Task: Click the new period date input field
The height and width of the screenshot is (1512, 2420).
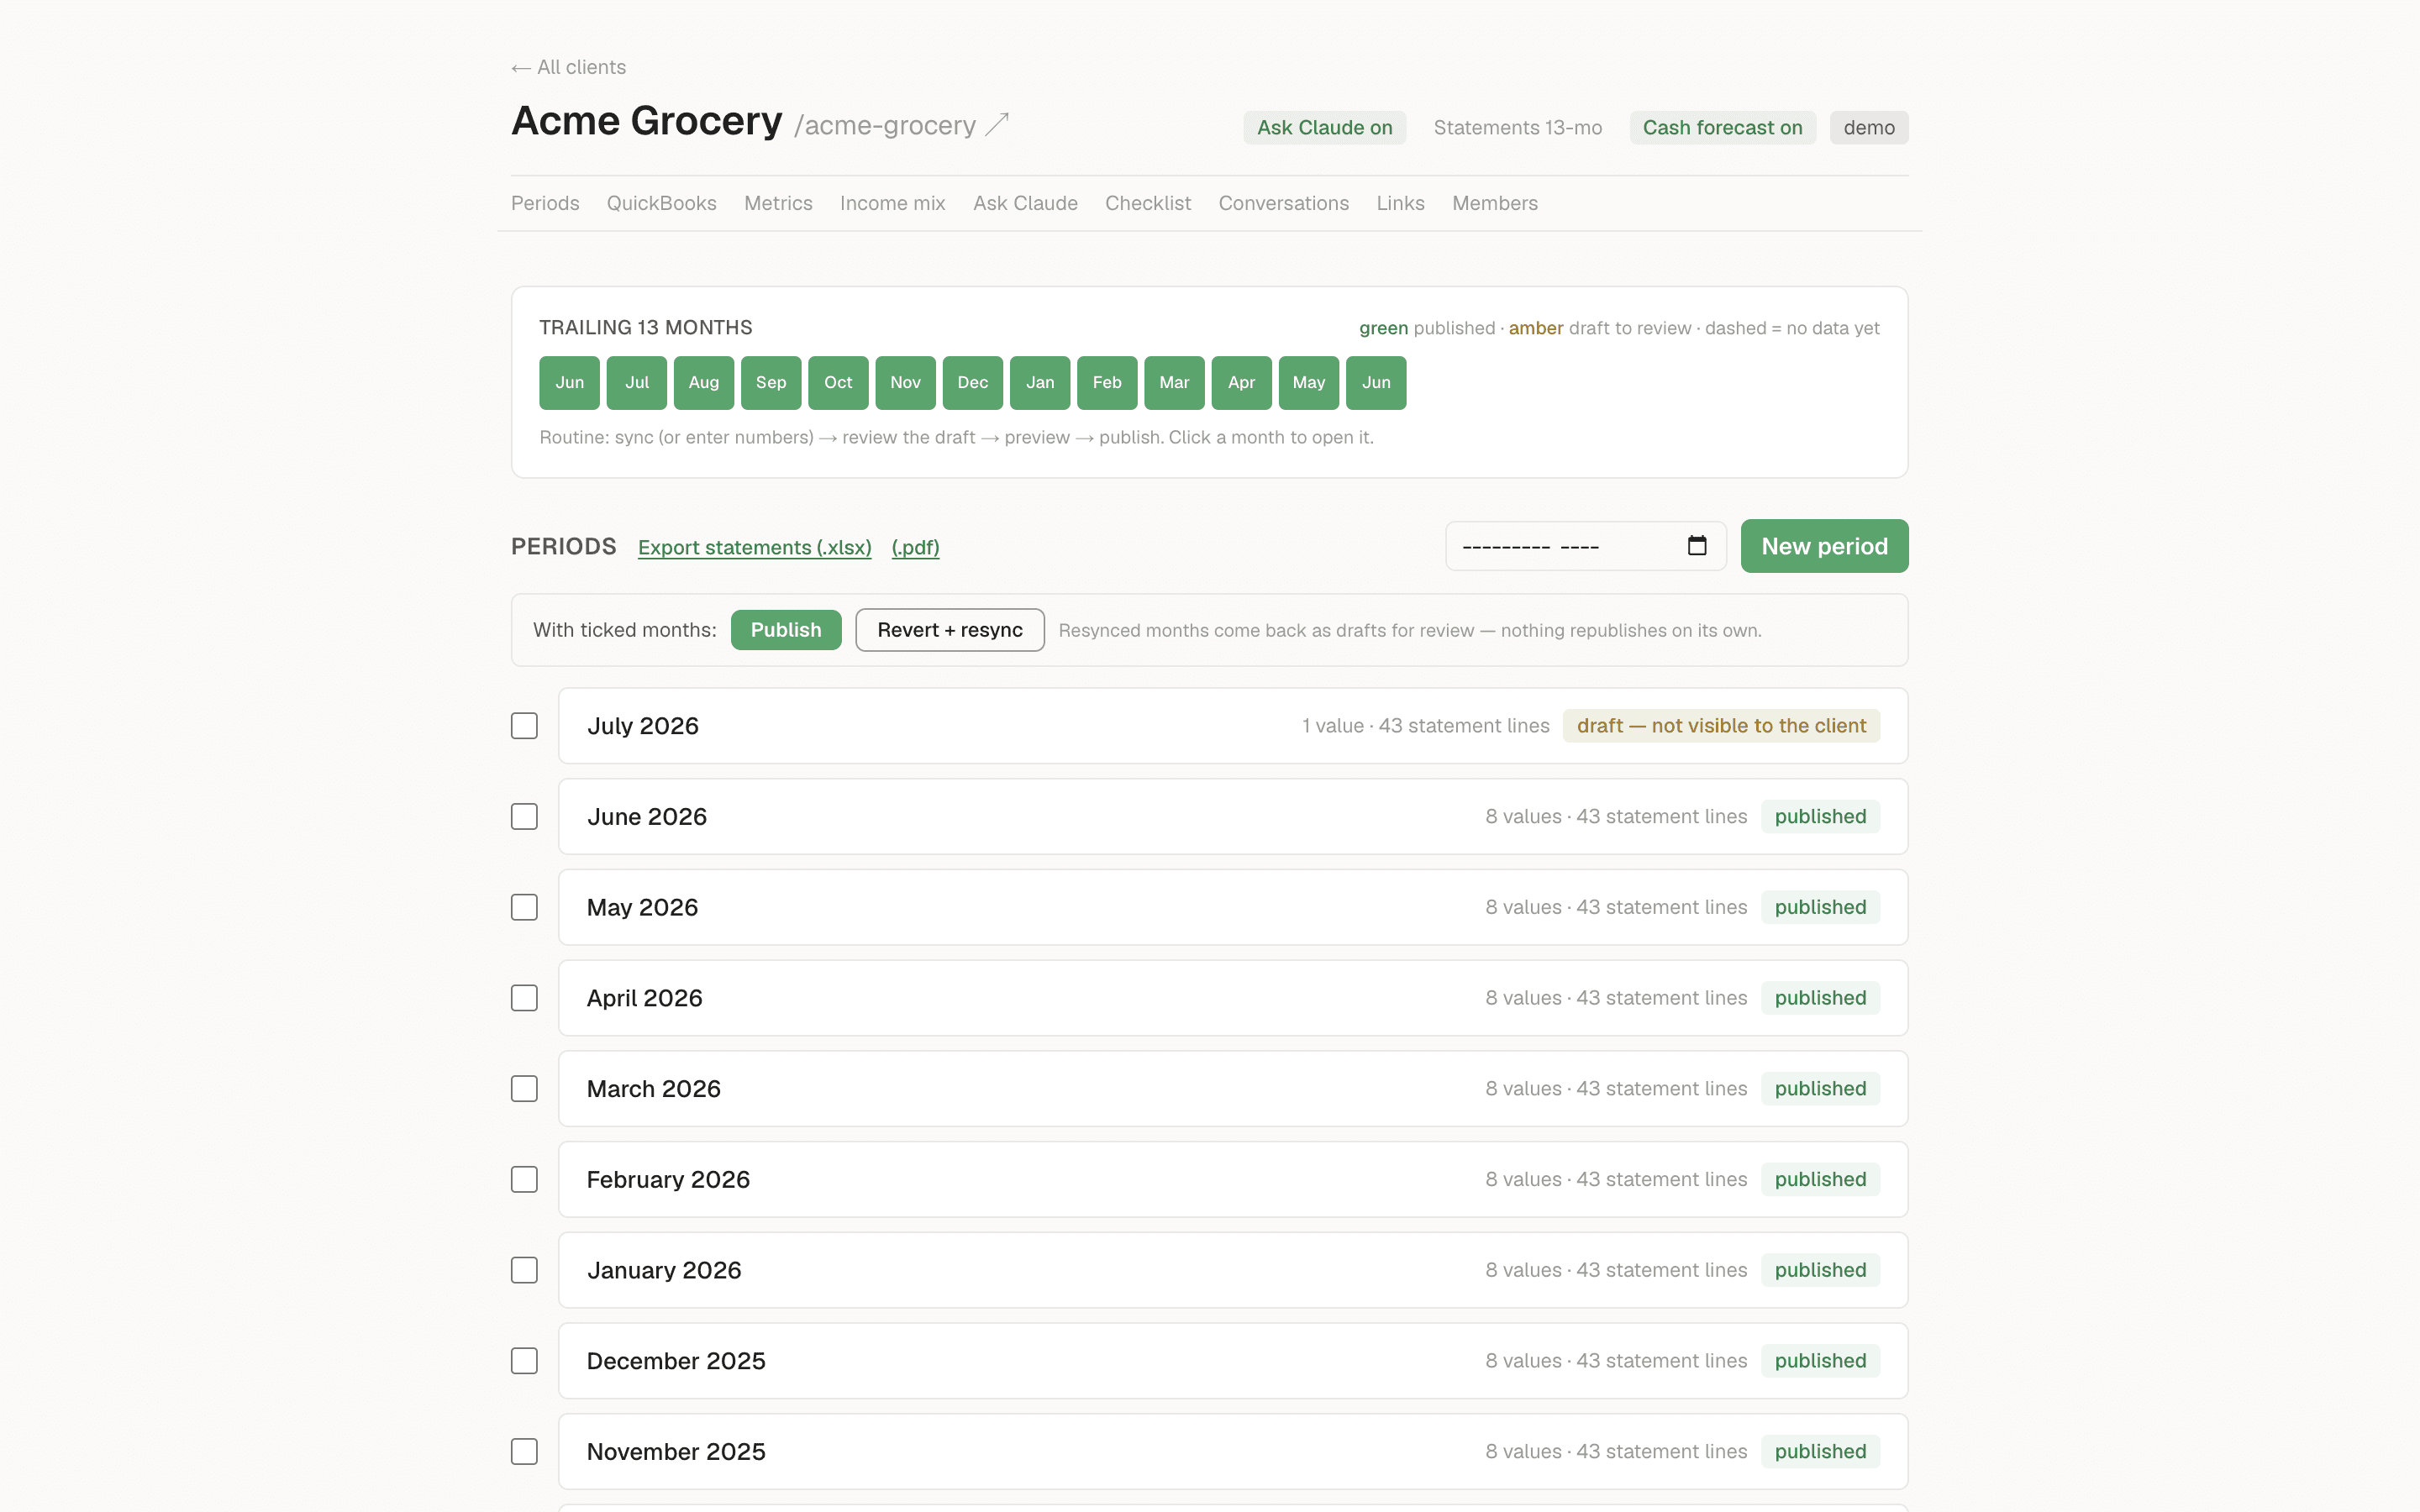Action: pyautogui.click(x=1585, y=546)
